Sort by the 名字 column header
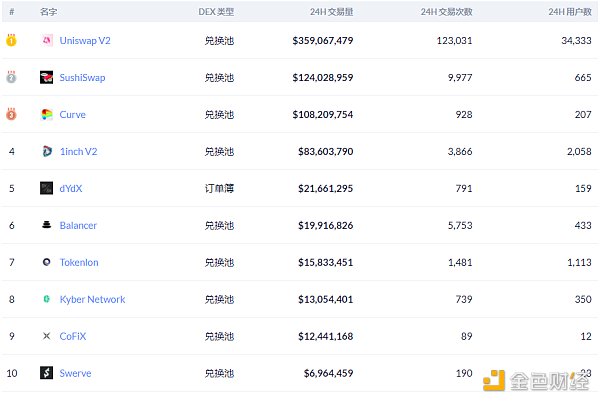The image size is (600, 402). (49, 12)
